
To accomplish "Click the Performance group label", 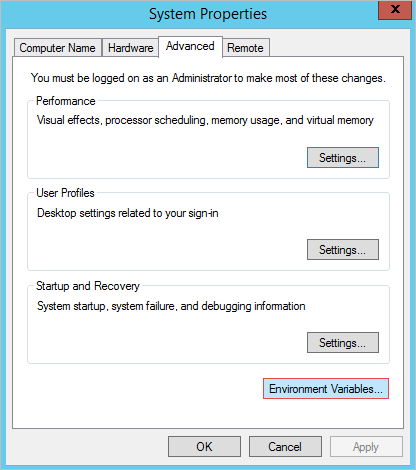I will [x=66, y=101].
